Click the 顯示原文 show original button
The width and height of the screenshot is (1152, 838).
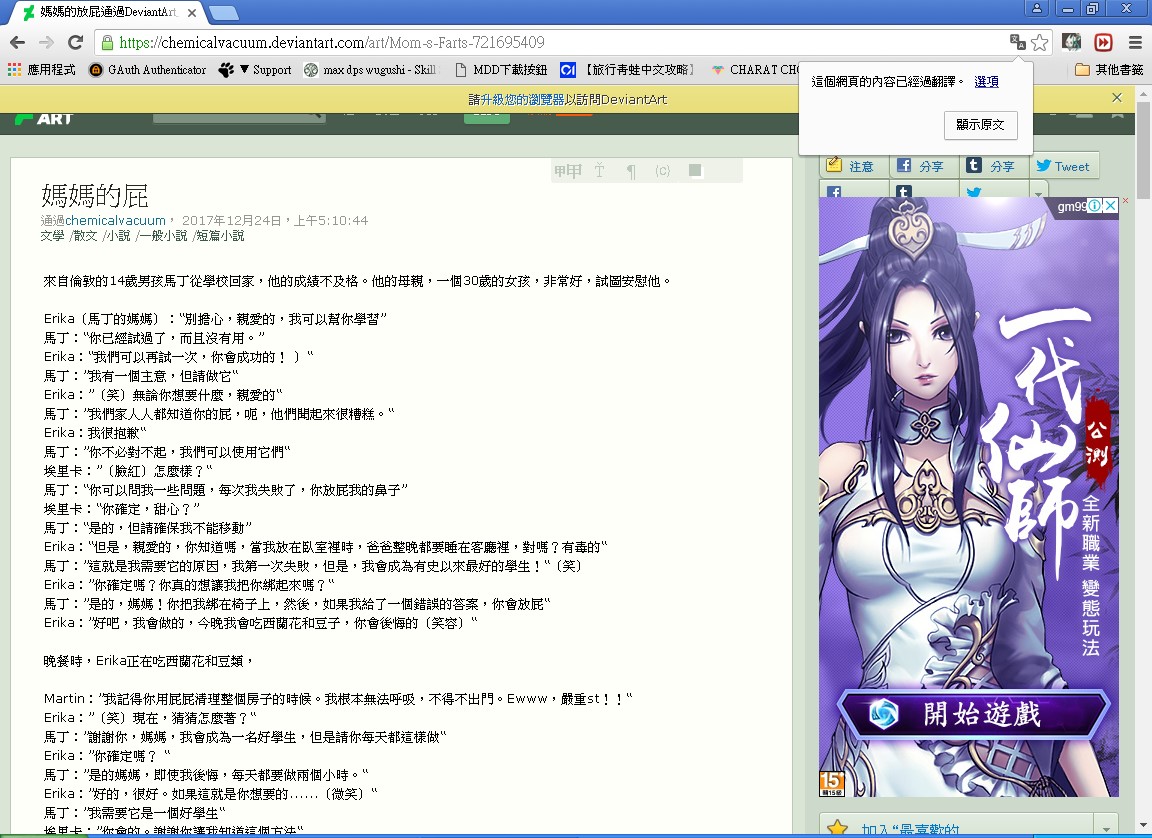point(980,125)
